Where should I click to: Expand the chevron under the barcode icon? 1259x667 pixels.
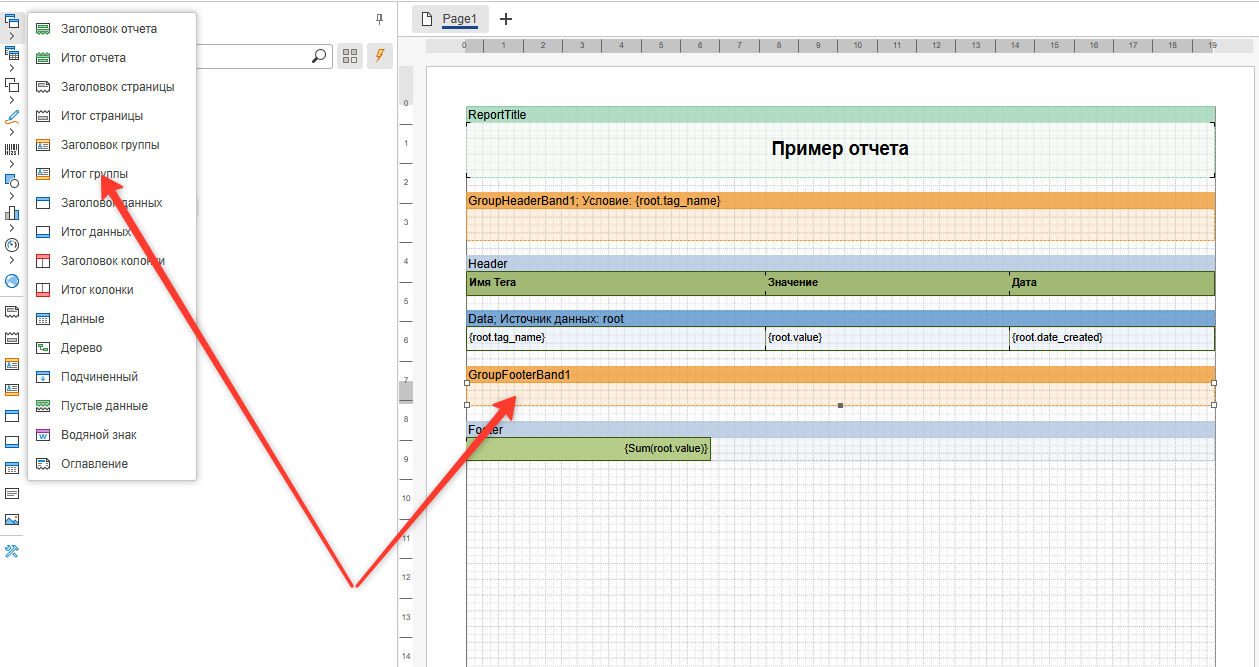[x=11, y=164]
